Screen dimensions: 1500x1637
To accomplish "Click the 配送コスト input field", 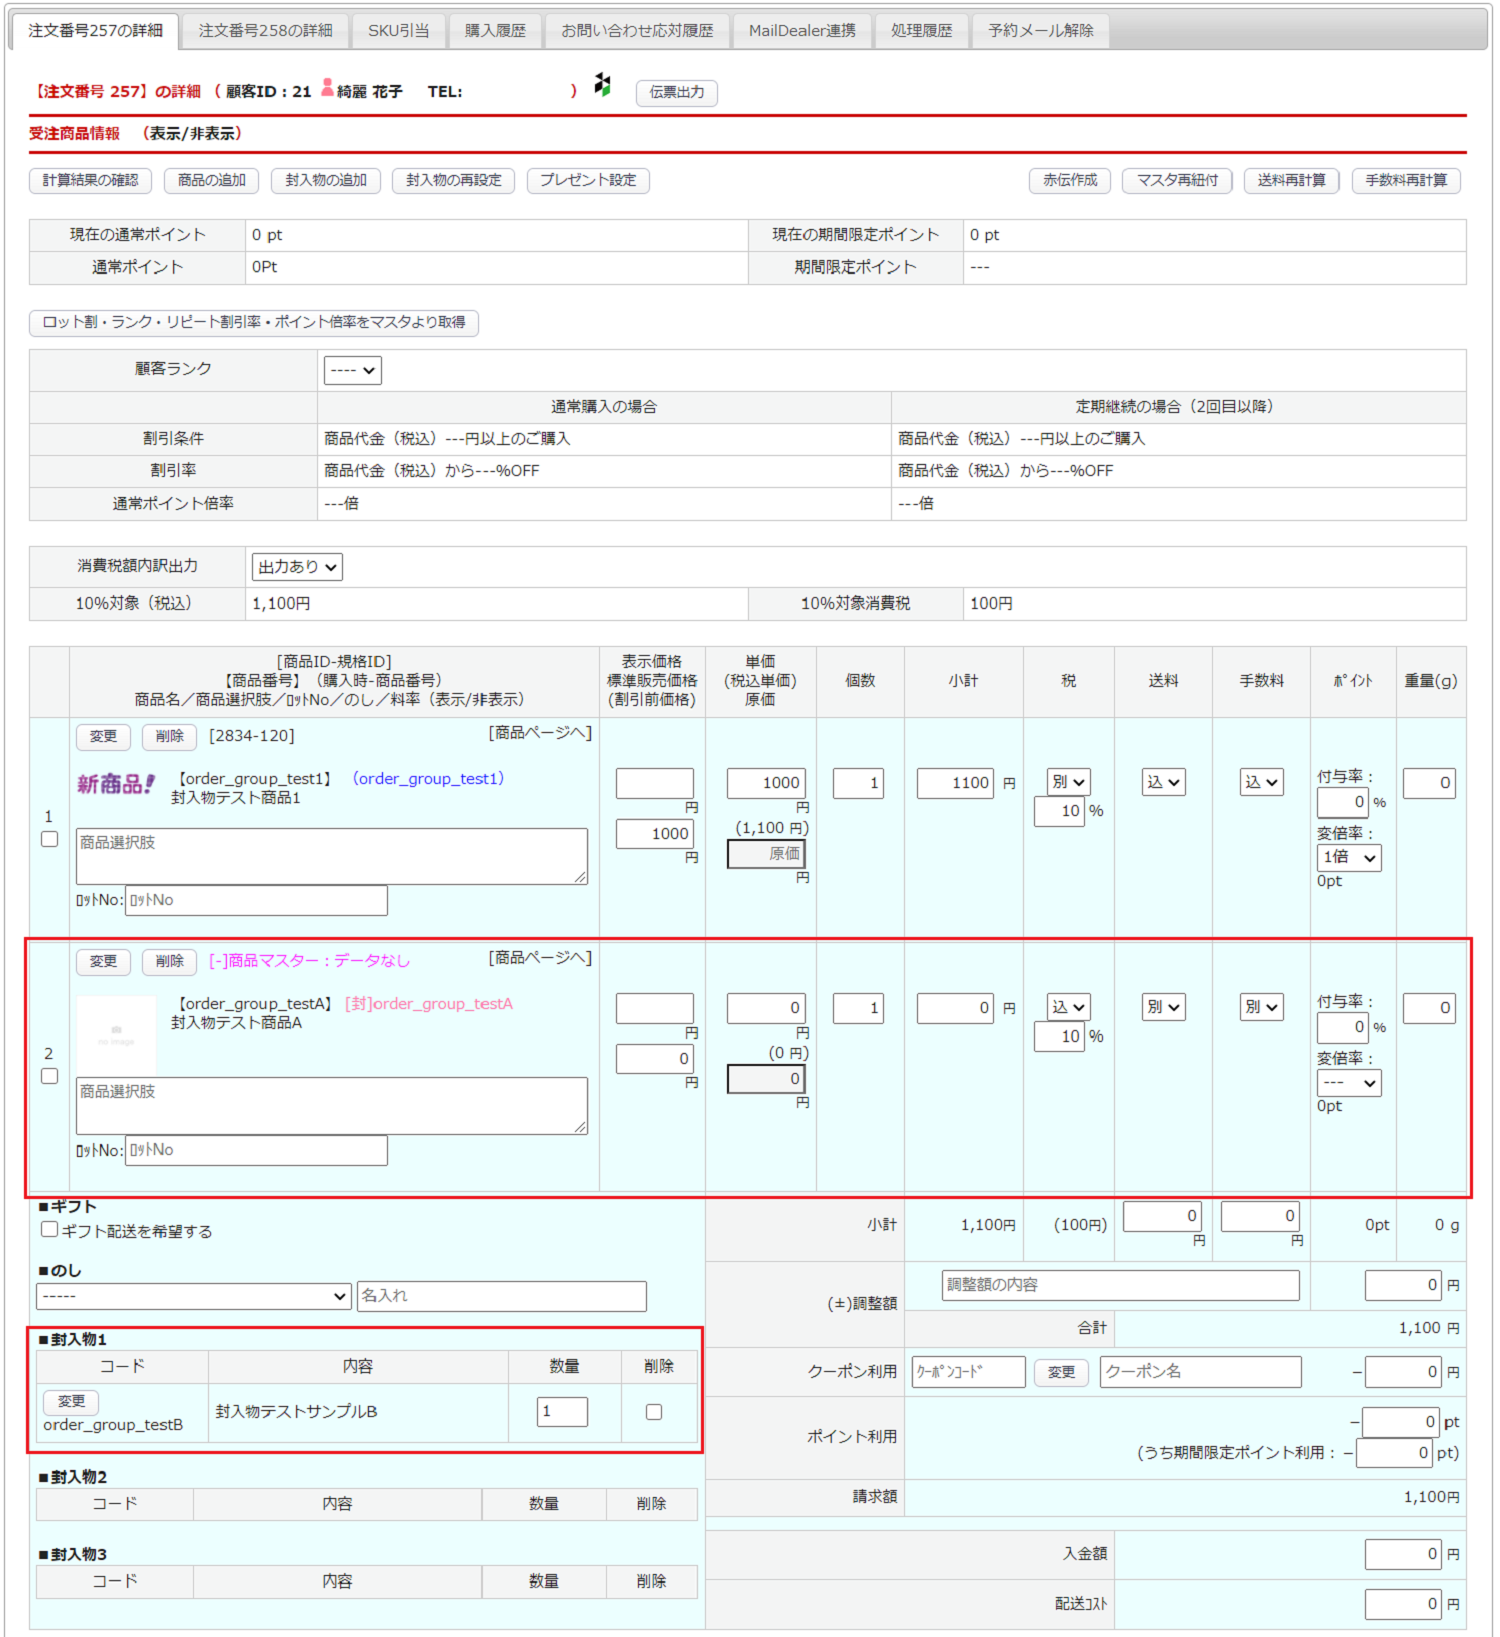I will pos(1403,1605).
